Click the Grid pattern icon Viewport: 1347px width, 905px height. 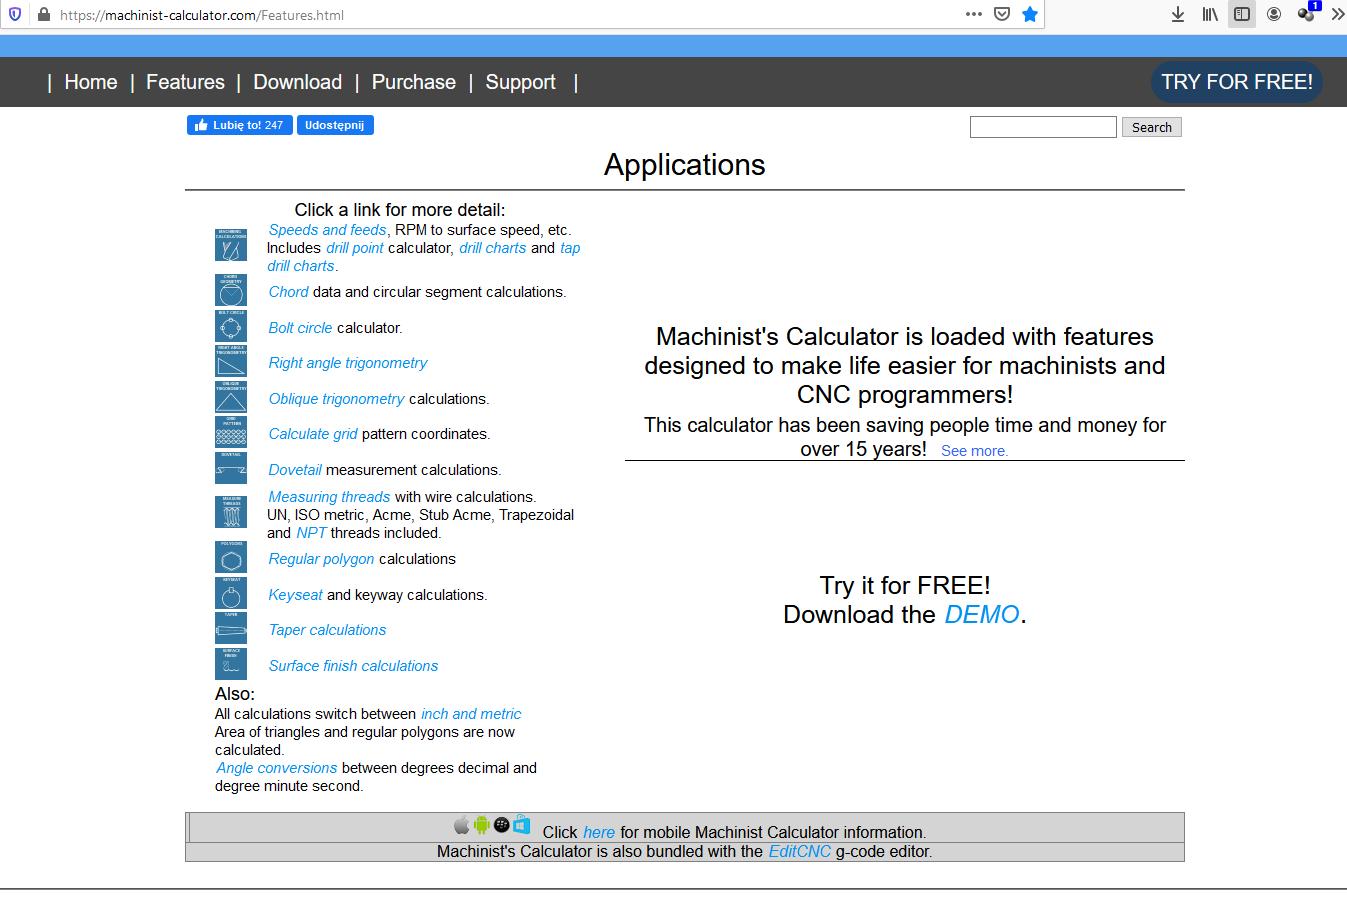click(x=231, y=432)
